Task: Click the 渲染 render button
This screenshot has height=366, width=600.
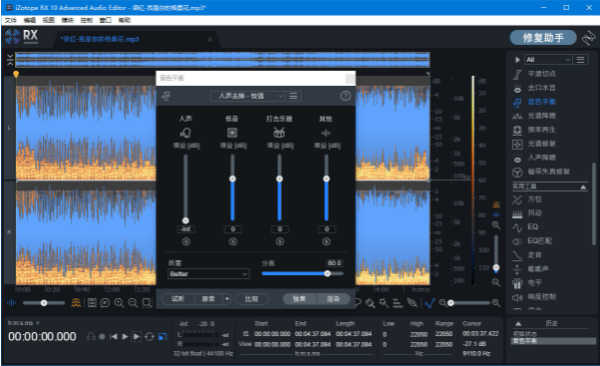Action: (x=333, y=299)
